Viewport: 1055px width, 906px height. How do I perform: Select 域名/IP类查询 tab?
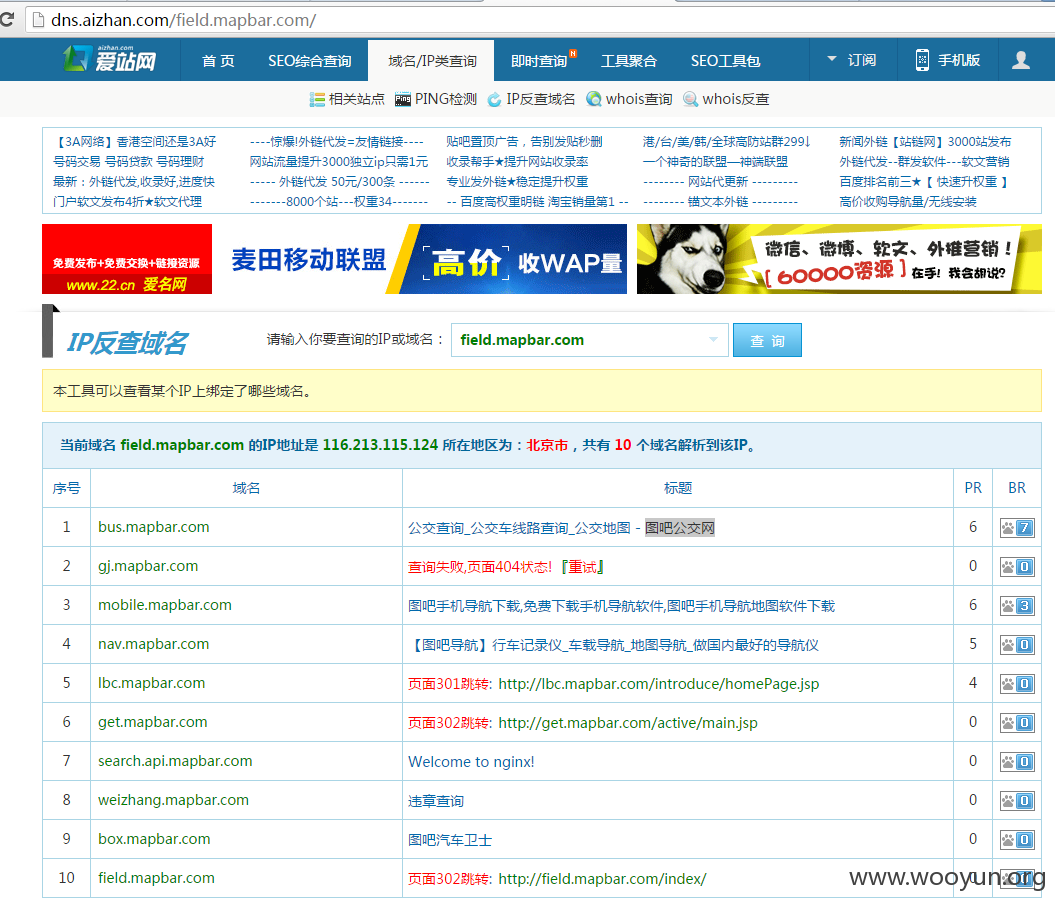click(x=431, y=61)
